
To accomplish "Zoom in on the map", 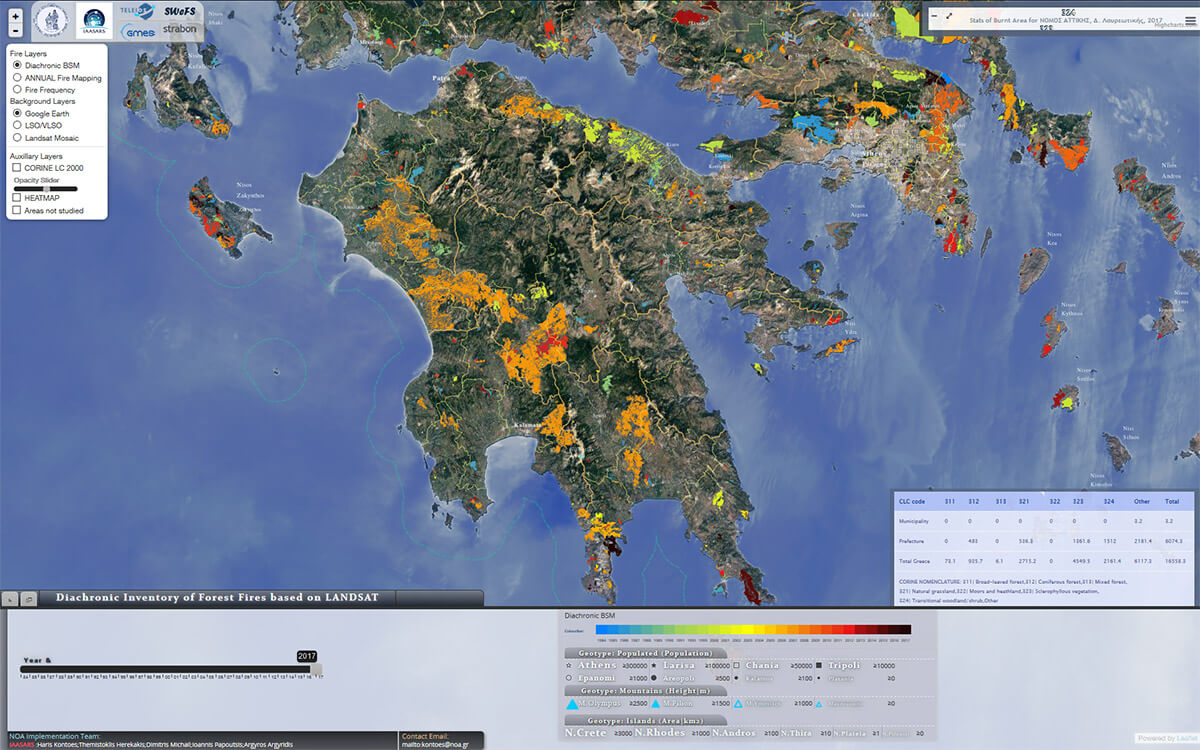I will (15, 16).
